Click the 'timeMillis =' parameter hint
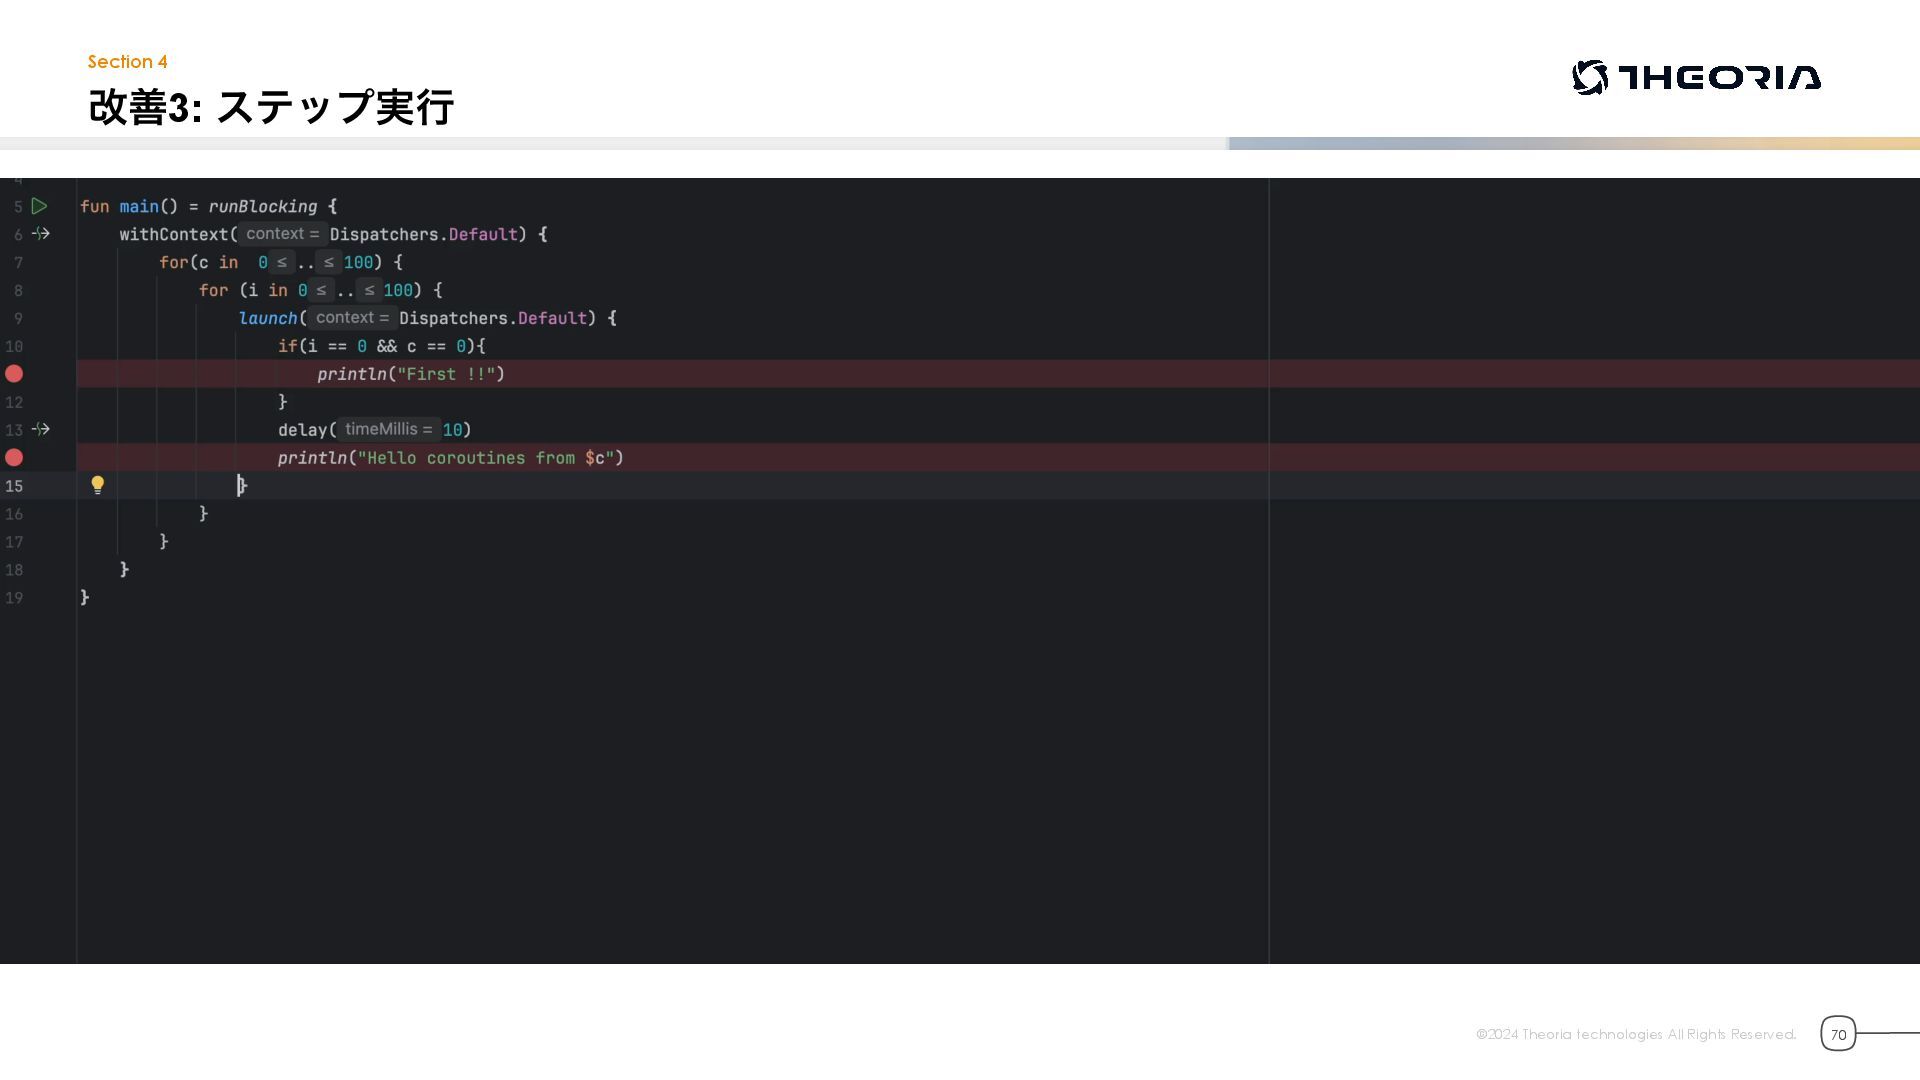 388,430
